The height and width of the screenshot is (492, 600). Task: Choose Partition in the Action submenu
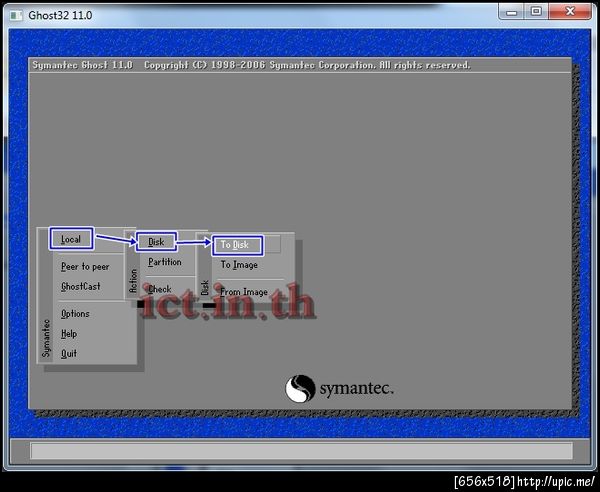165,262
